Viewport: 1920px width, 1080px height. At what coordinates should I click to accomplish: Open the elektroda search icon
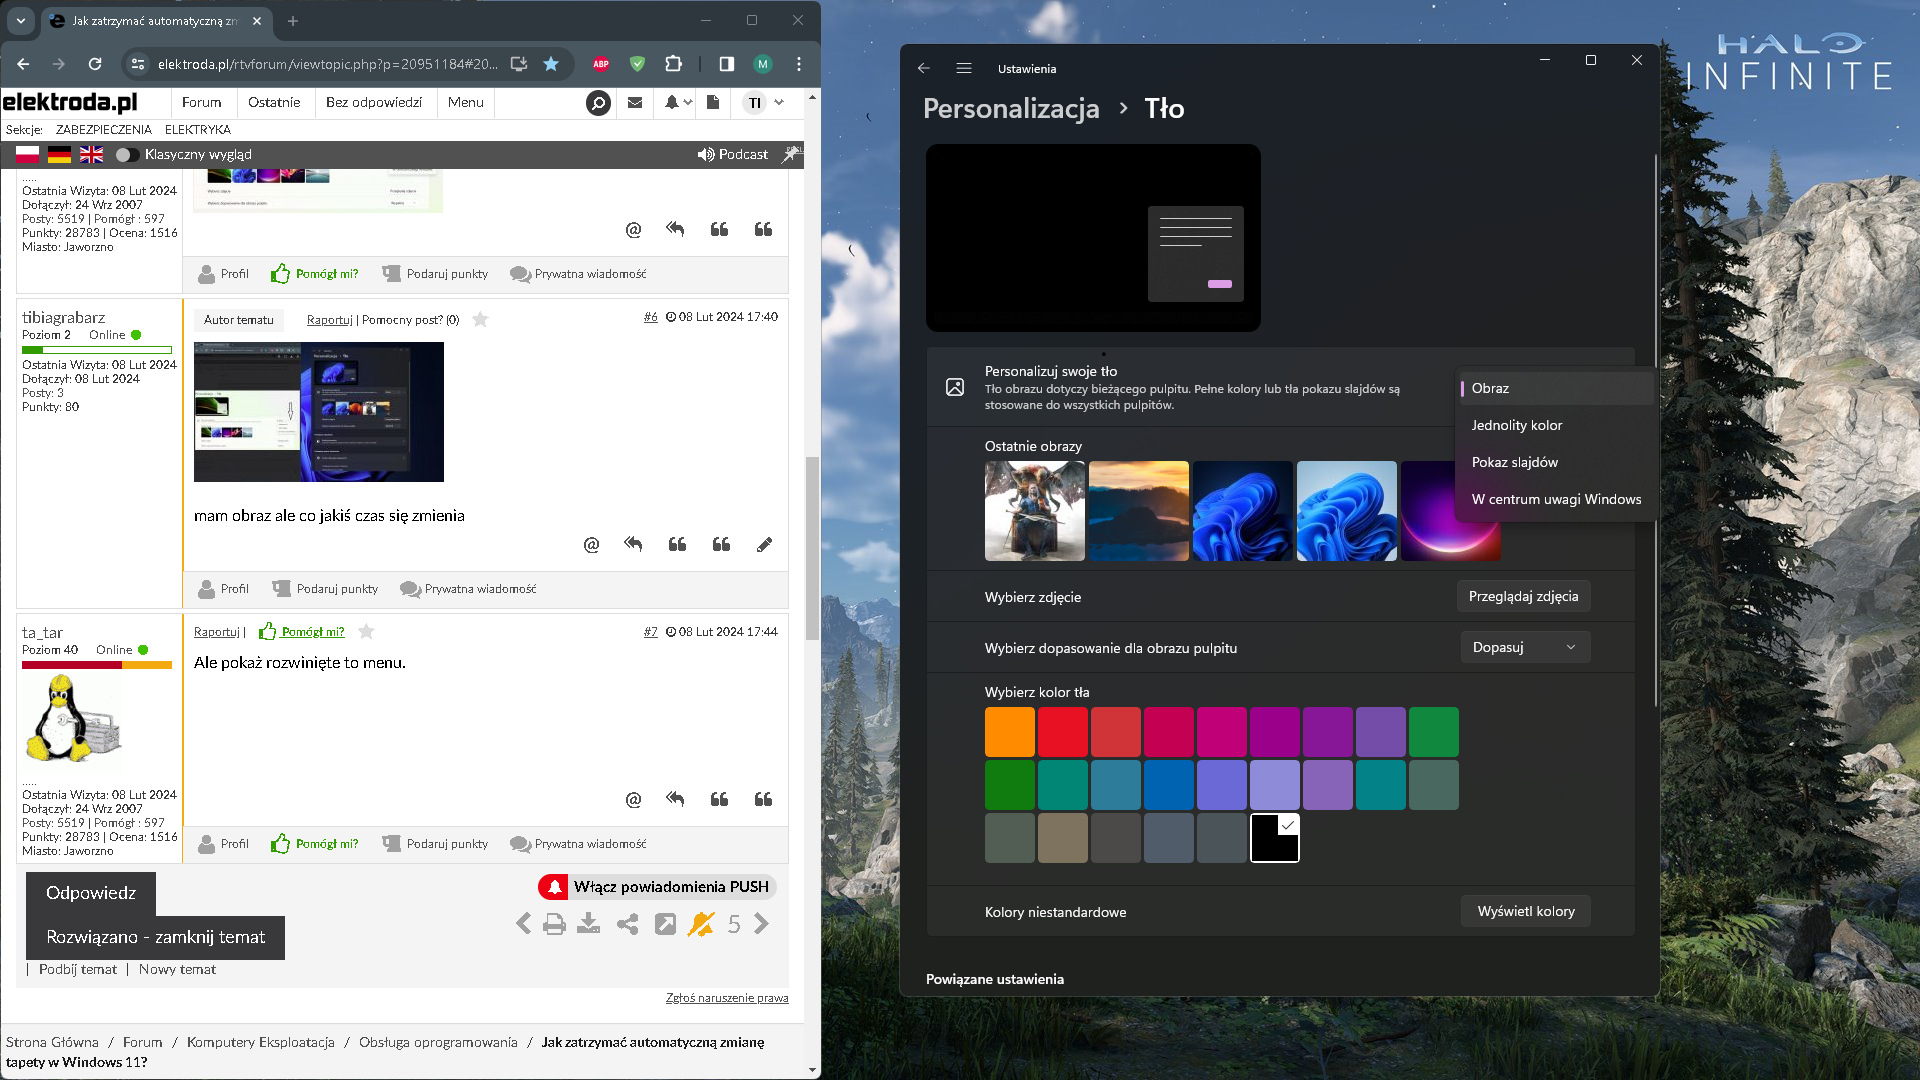coord(598,103)
